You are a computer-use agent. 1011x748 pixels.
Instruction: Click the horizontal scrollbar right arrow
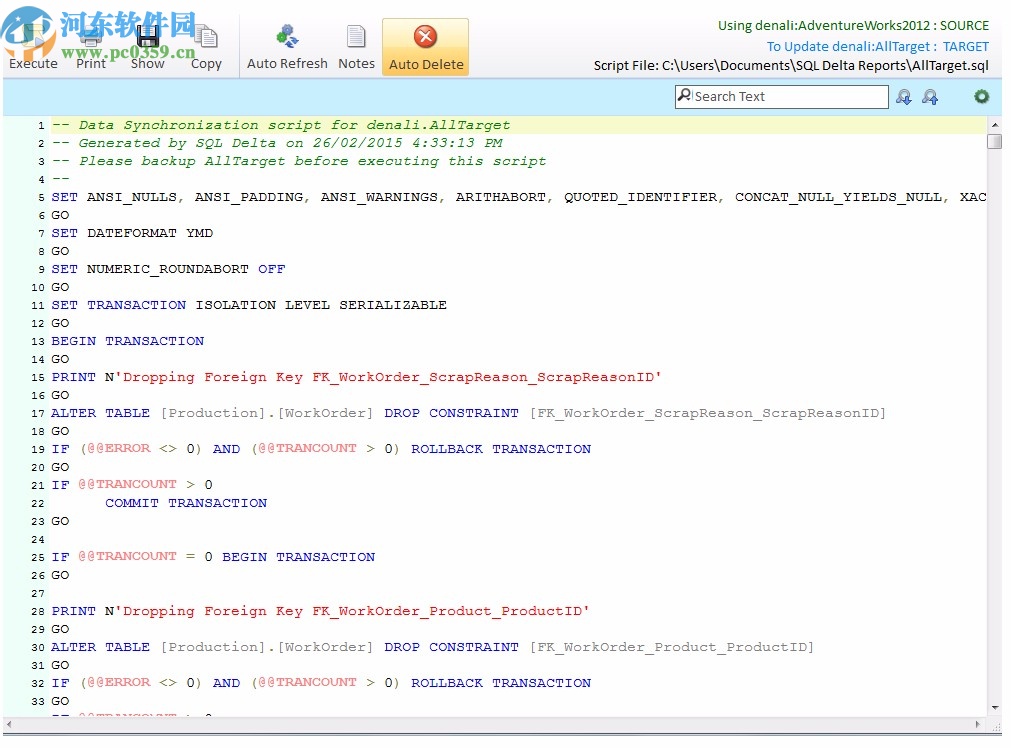tap(977, 725)
